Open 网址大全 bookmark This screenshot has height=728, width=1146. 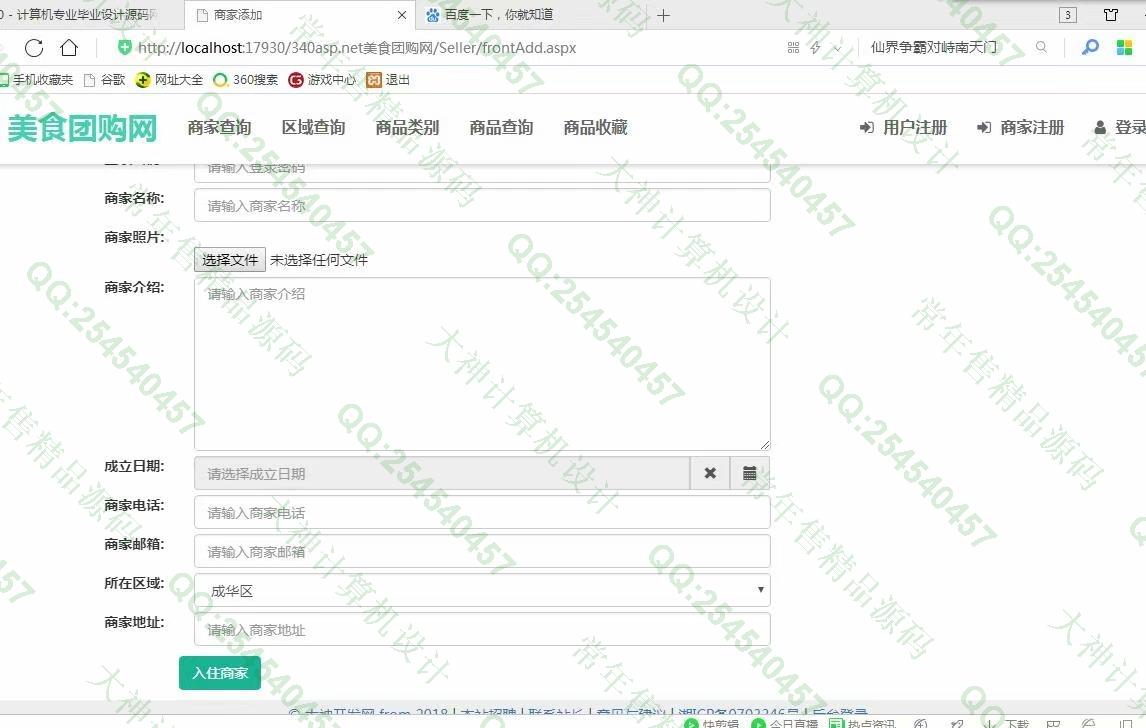[170, 80]
